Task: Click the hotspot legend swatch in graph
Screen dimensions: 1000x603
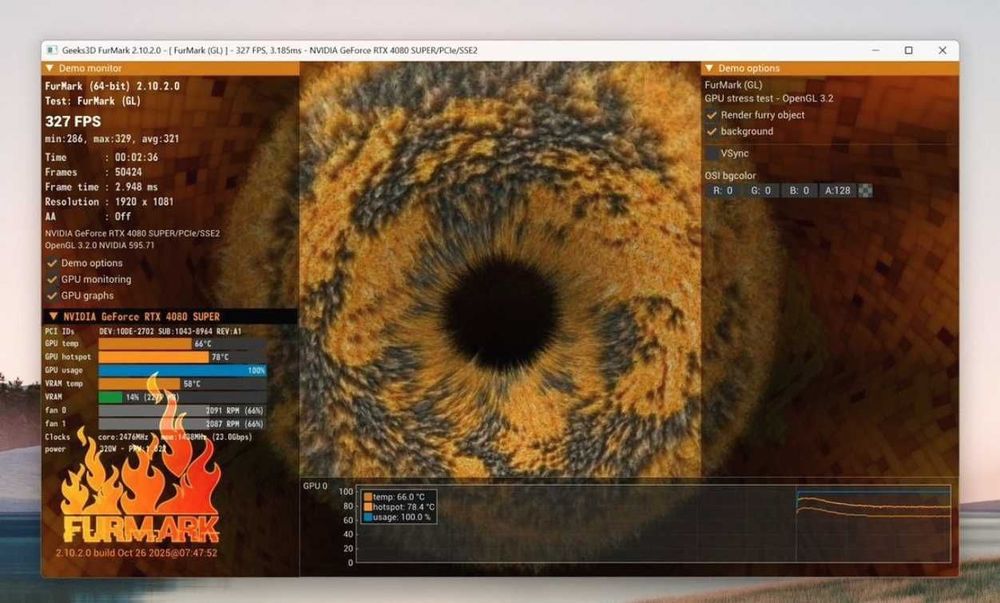Action: [367, 507]
